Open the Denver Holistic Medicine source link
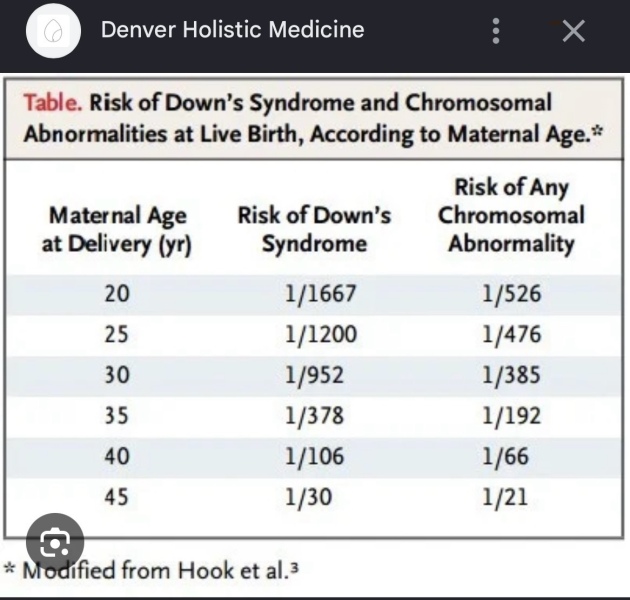This screenshot has width=630, height=600. point(233,30)
